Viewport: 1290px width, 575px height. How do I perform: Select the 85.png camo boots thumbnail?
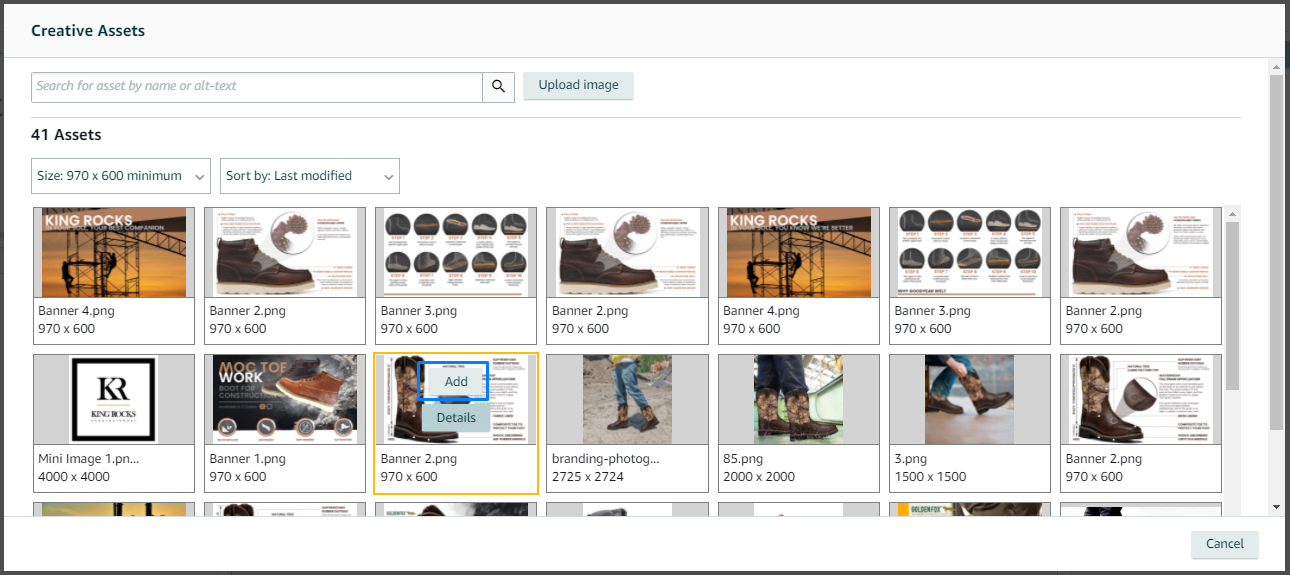click(x=799, y=399)
